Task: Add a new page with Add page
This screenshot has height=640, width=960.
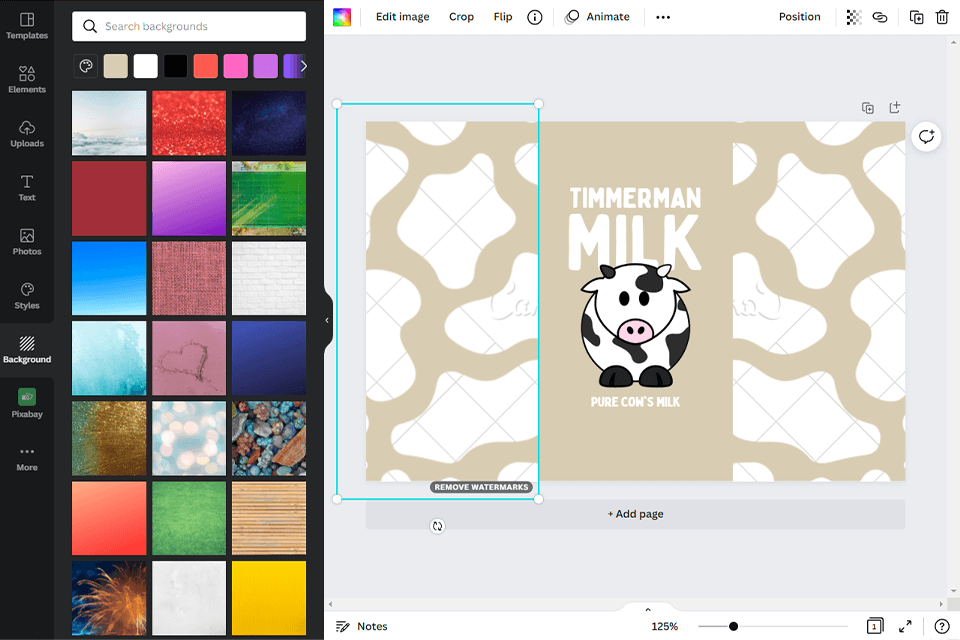Action: [x=636, y=513]
